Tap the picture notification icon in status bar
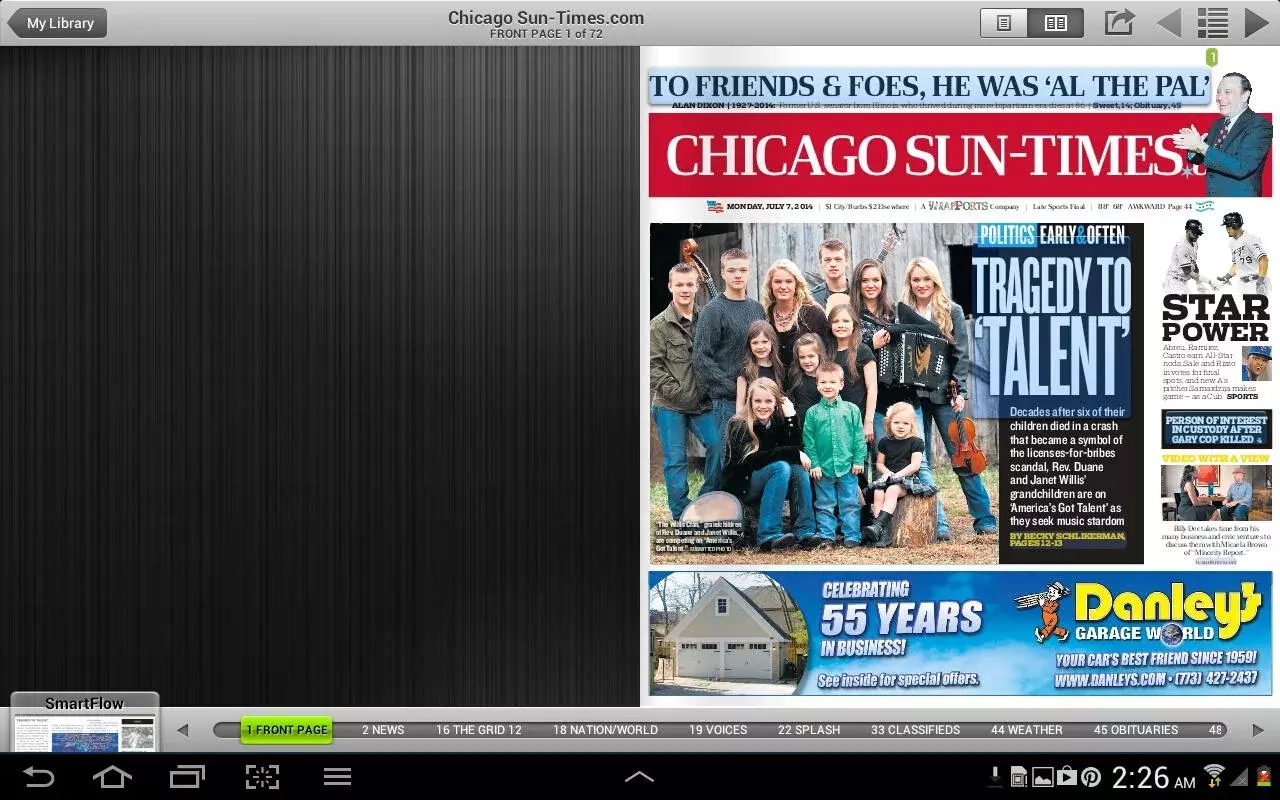1280x800 pixels. (x=1042, y=777)
